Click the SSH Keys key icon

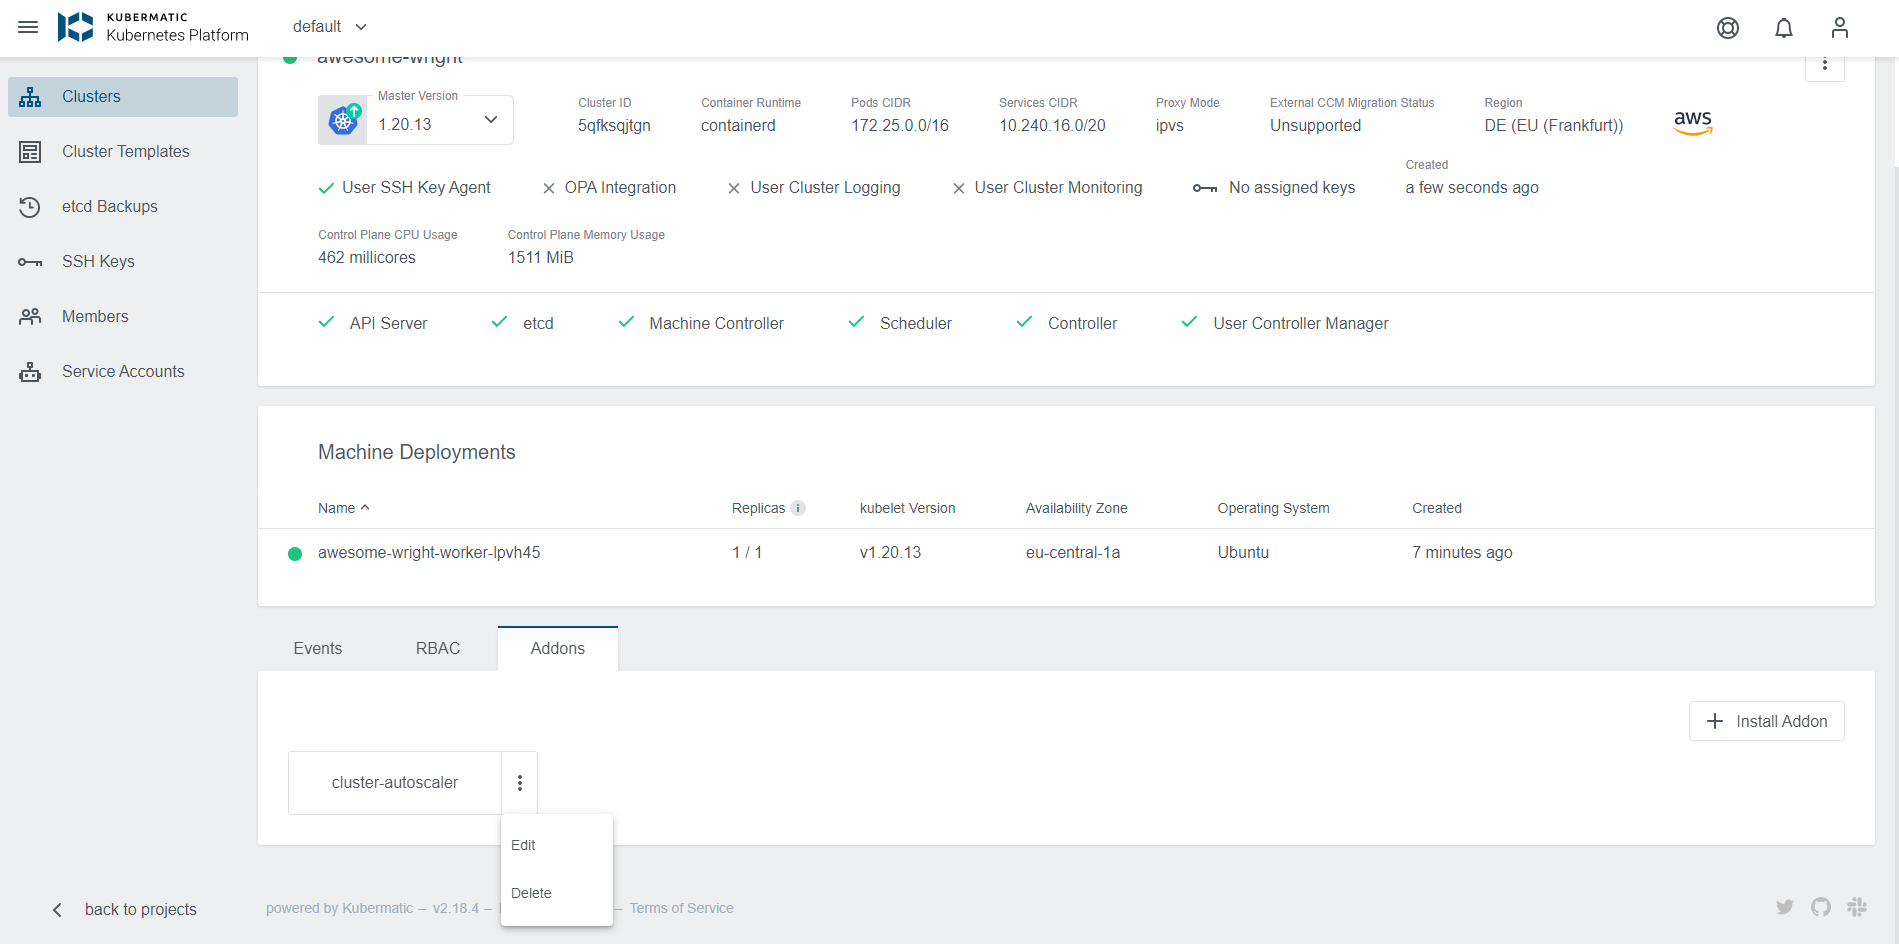[x=30, y=262]
